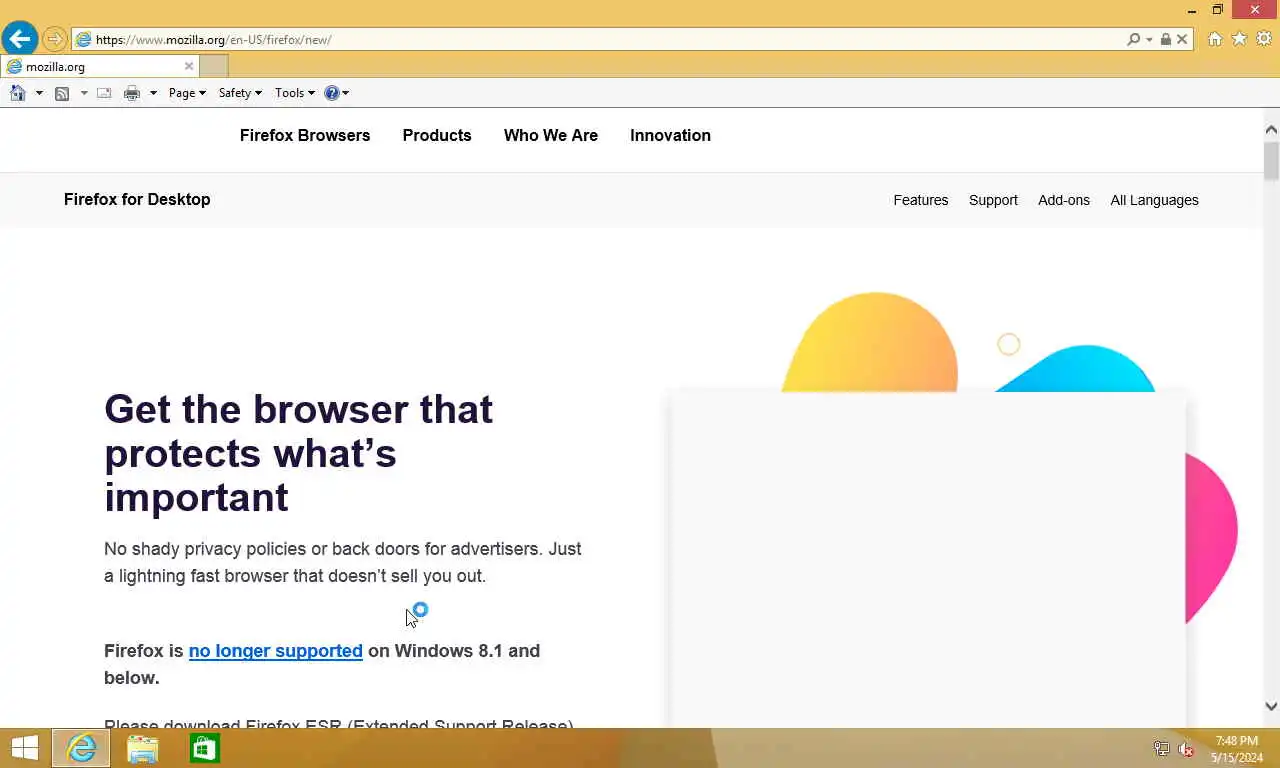Minimize the Internet Explorer window
1280x768 pixels.
[x=1192, y=10]
